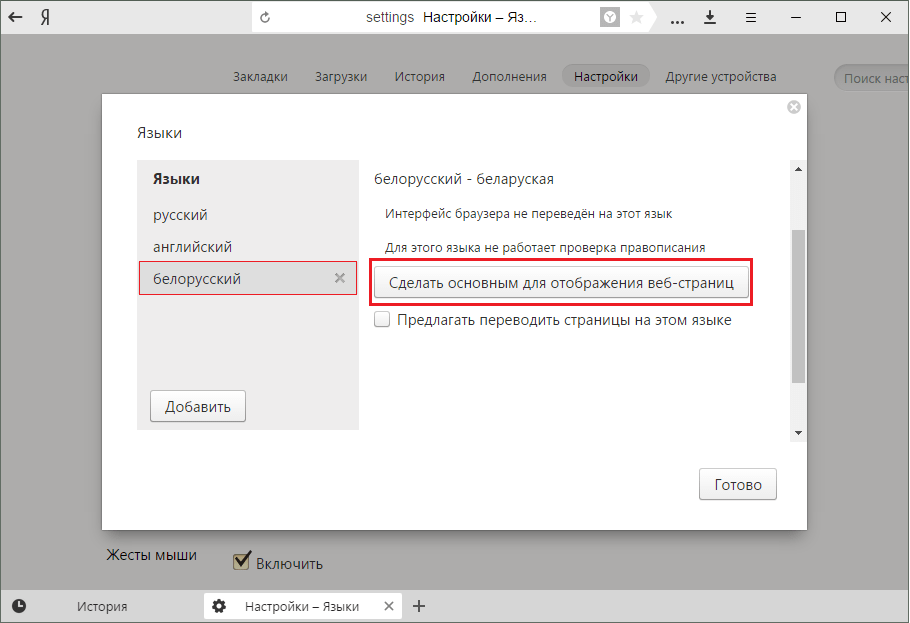The image size is (910, 623).
Task: Open the История section tab
Action: (420, 77)
